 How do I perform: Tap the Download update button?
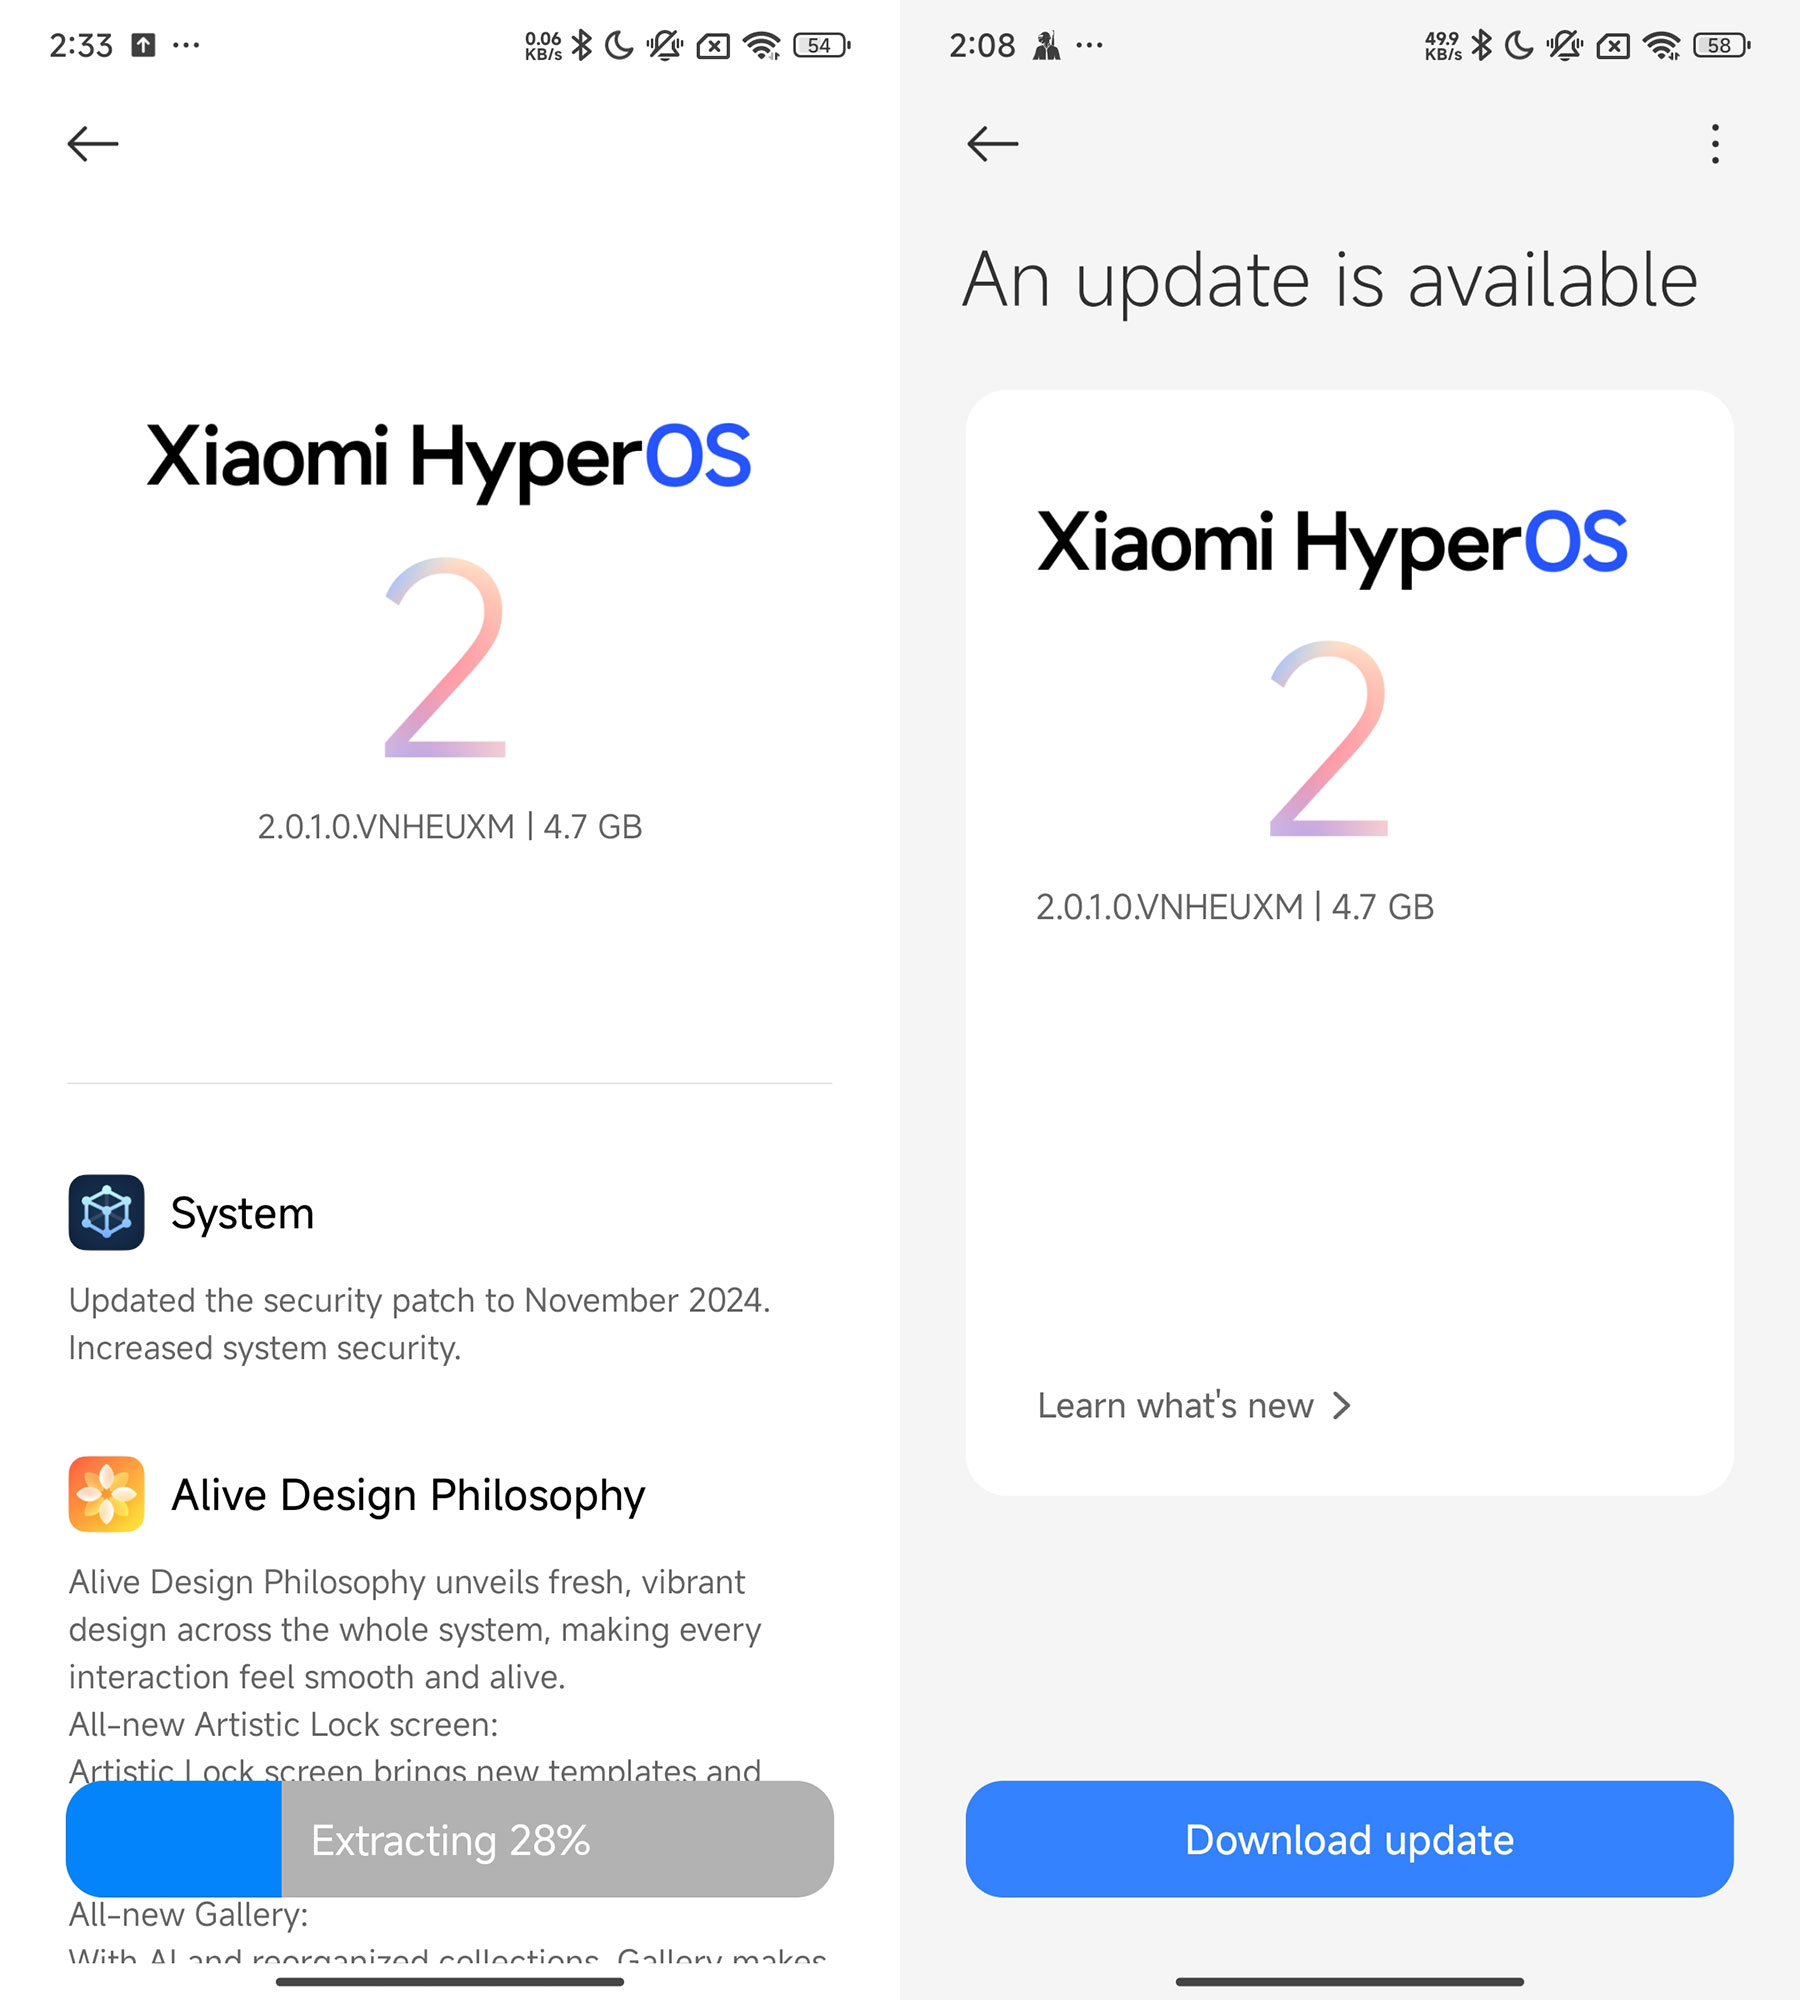click(x=1349, y=1839)
